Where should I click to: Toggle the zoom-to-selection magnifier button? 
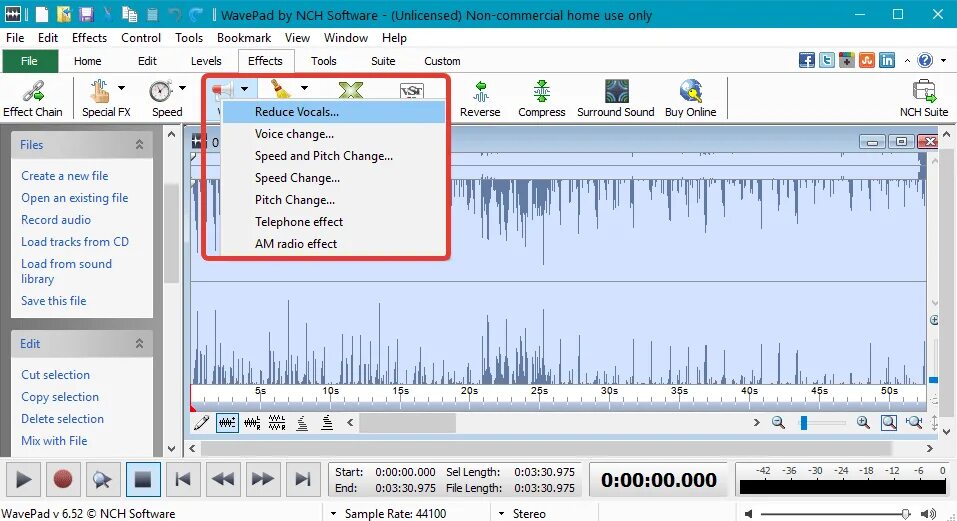tap(889, 422)
